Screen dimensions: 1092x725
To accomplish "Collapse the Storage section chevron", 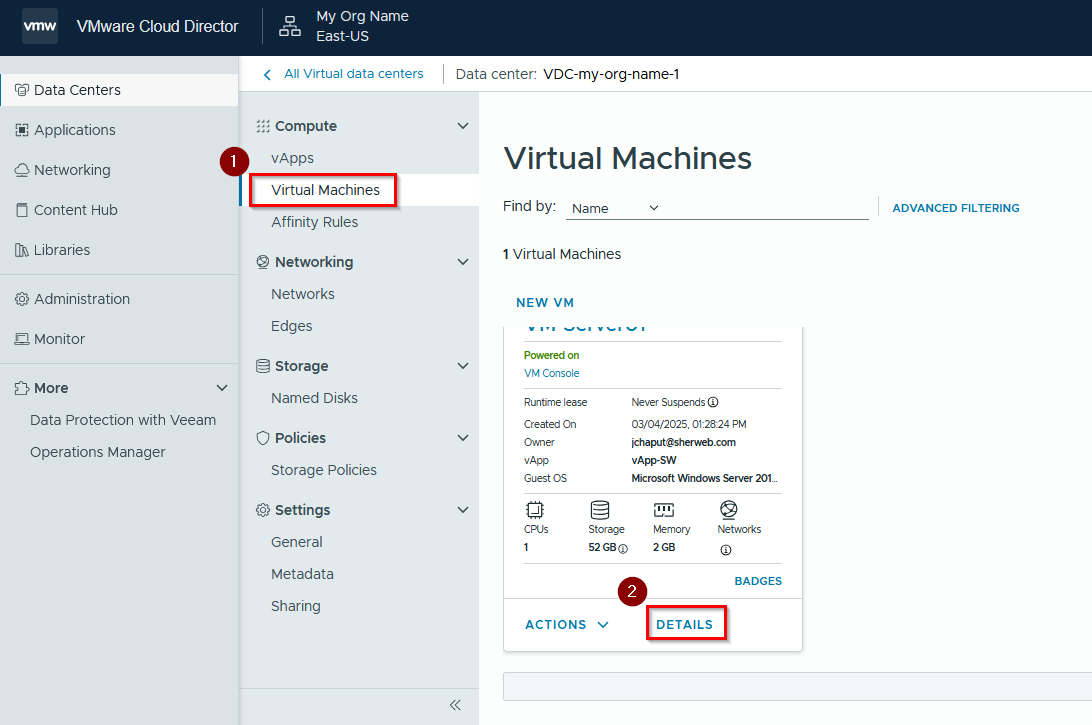I will [x=462, y=366].
